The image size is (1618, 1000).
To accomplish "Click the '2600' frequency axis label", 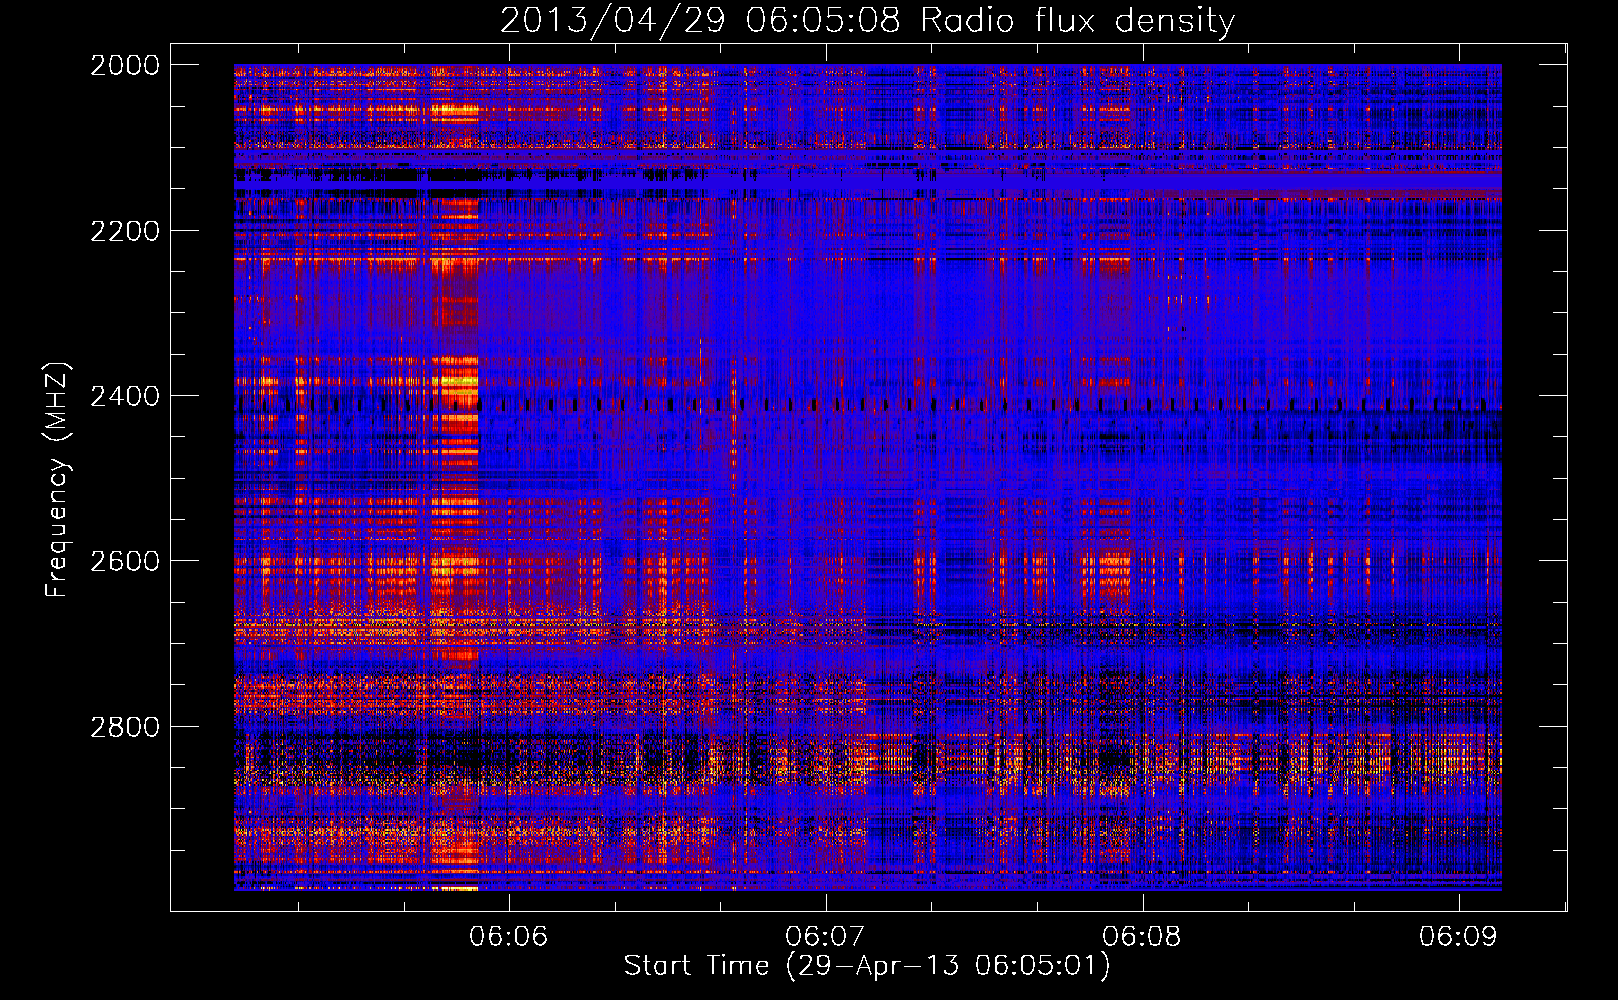I will click(125, 561).
